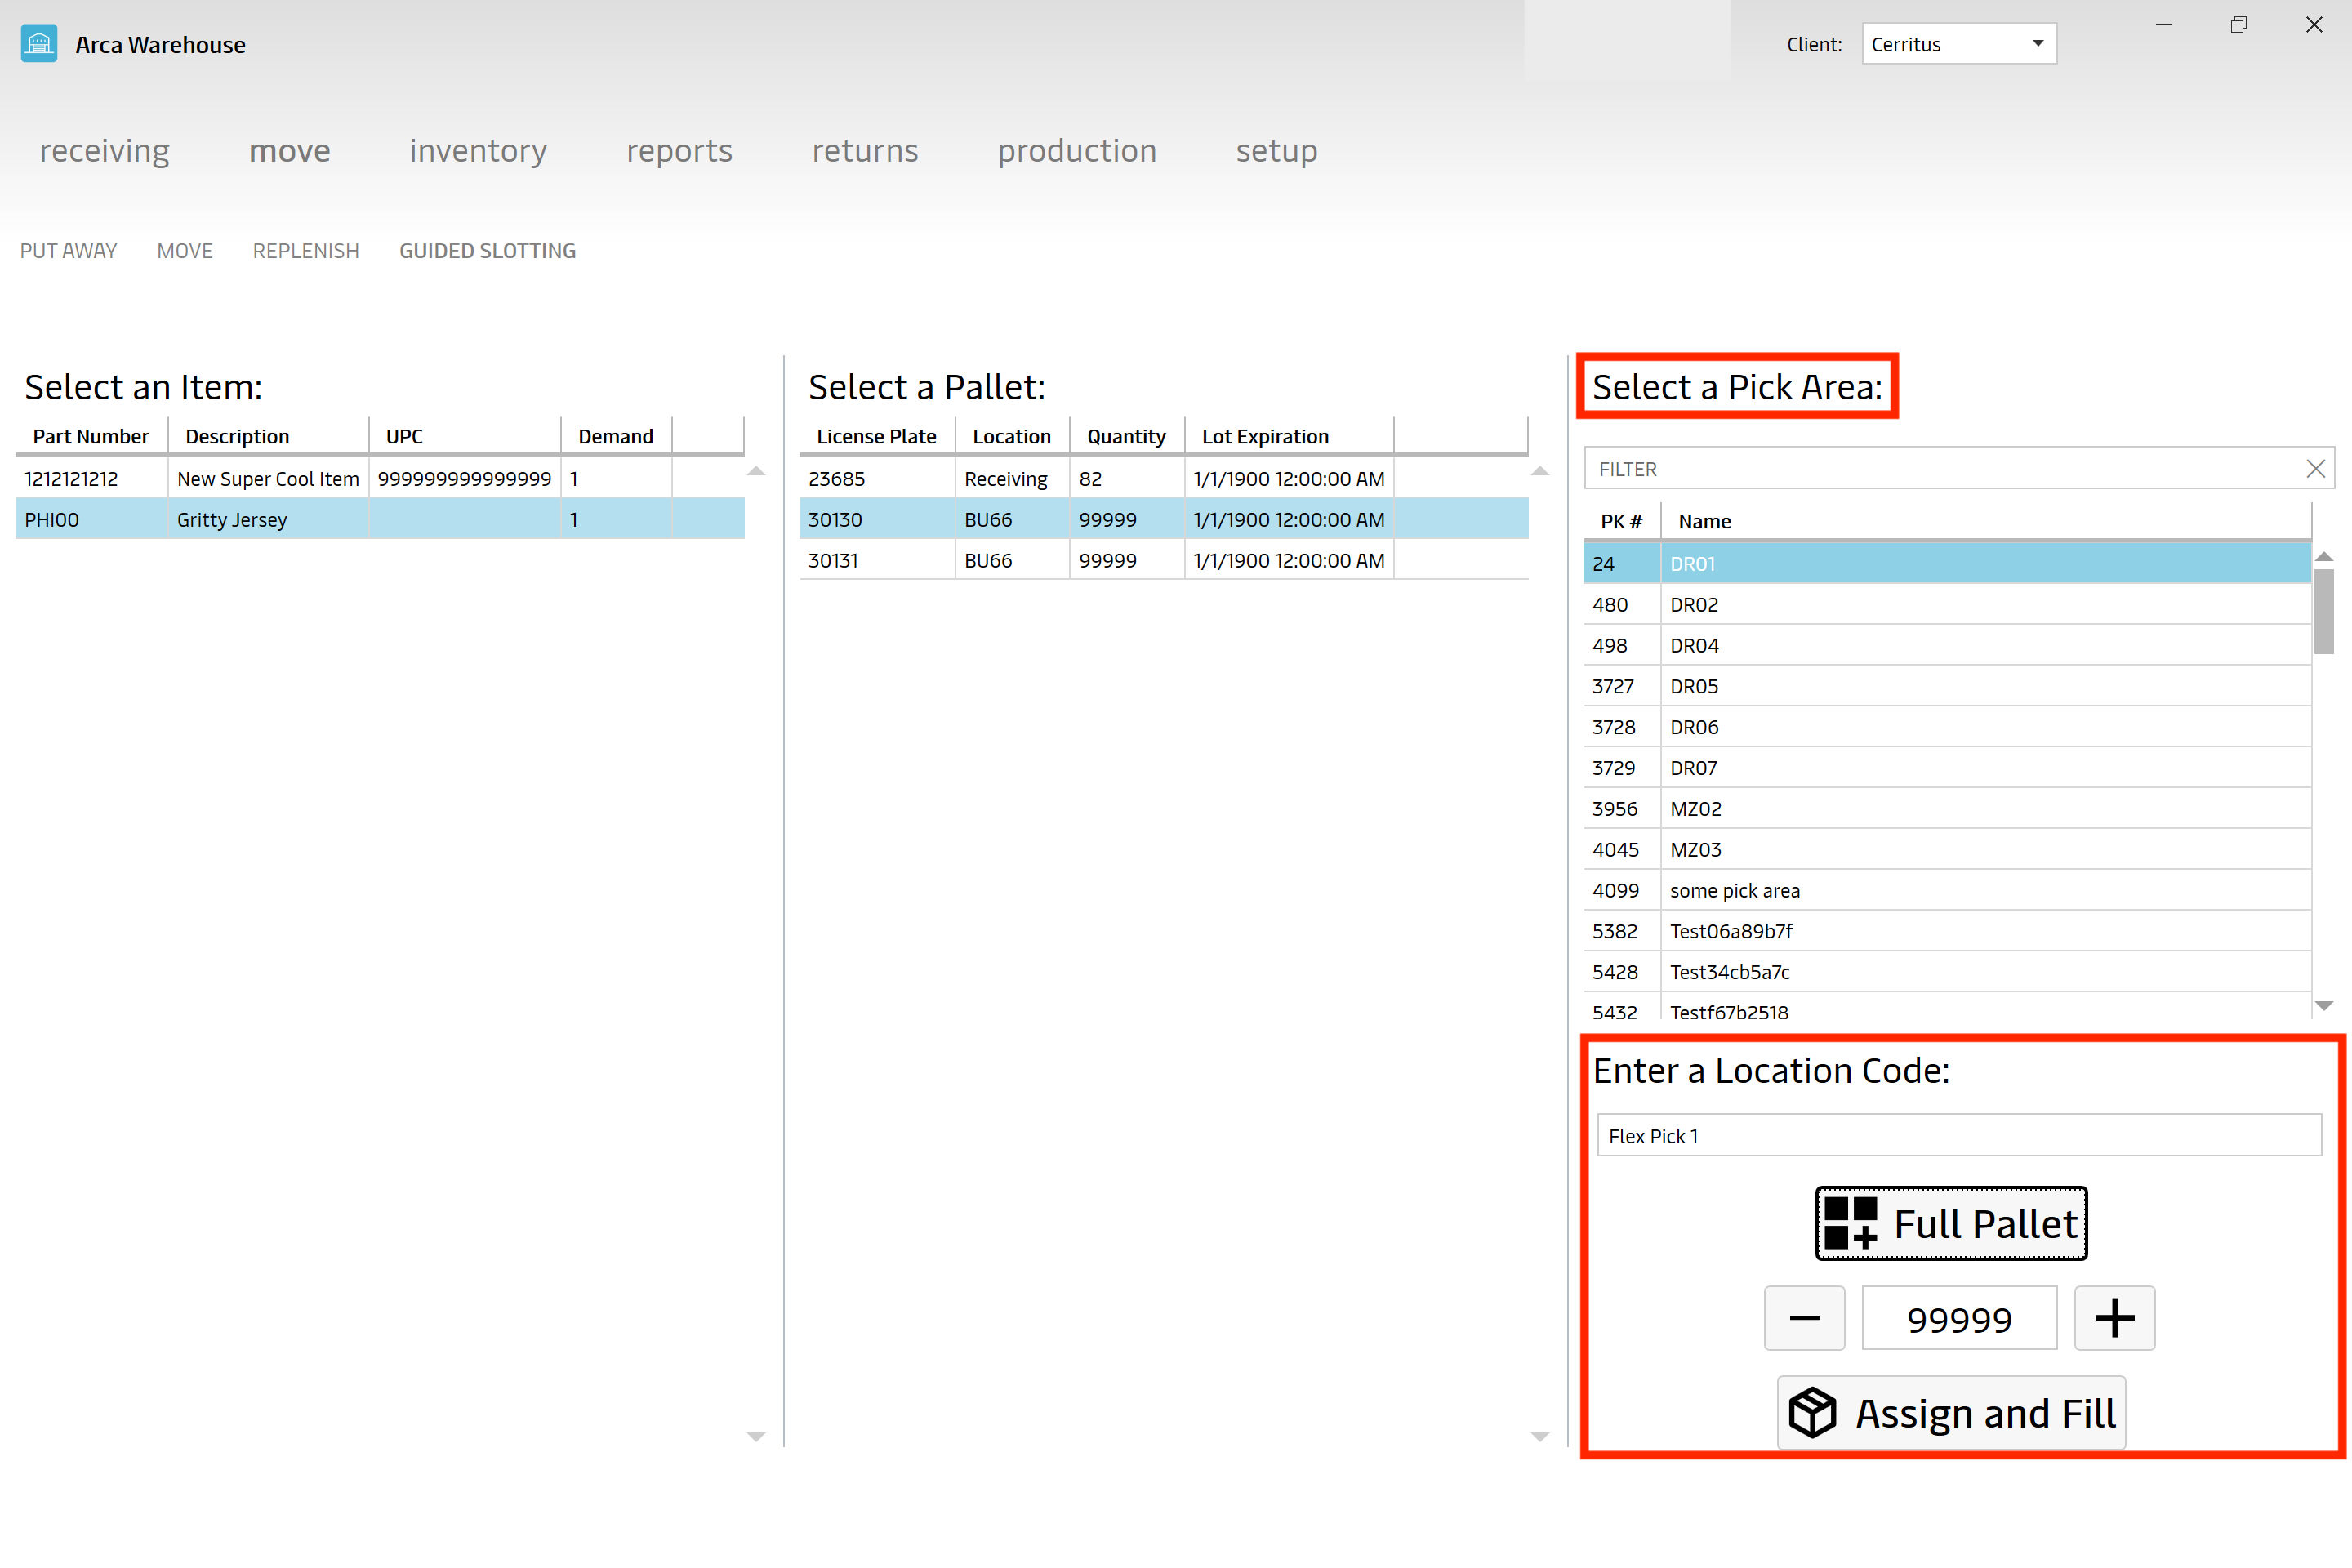Open the Client dropdown showing Cerritus
The image size is (2352, 1568).
(x=1959, y=44)
